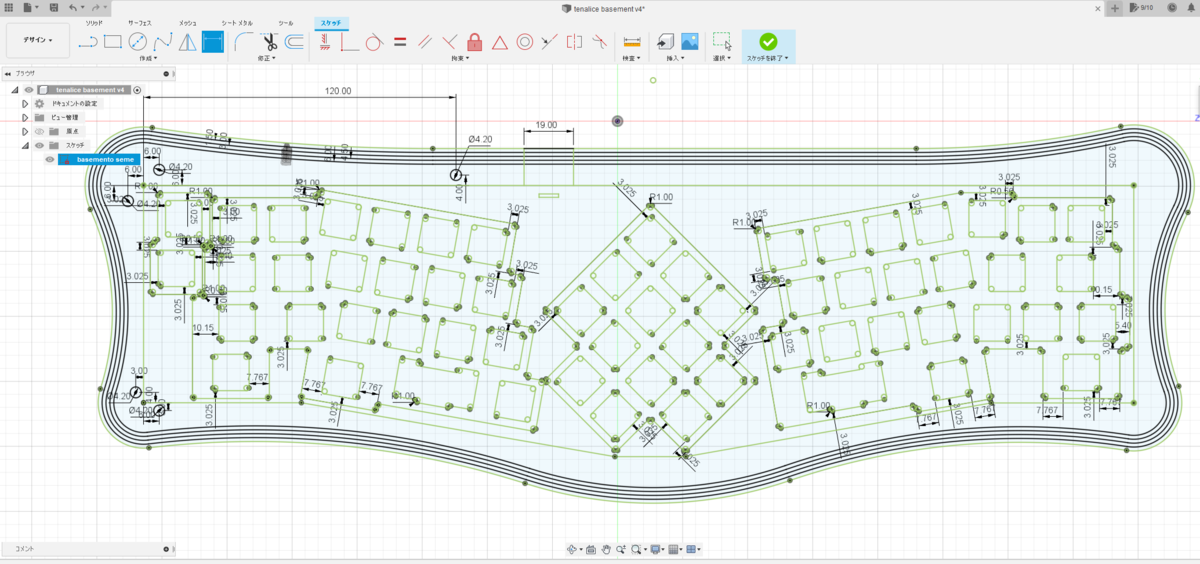
Task: Apply the Collinear constraint
Action: tap(549, 42)
